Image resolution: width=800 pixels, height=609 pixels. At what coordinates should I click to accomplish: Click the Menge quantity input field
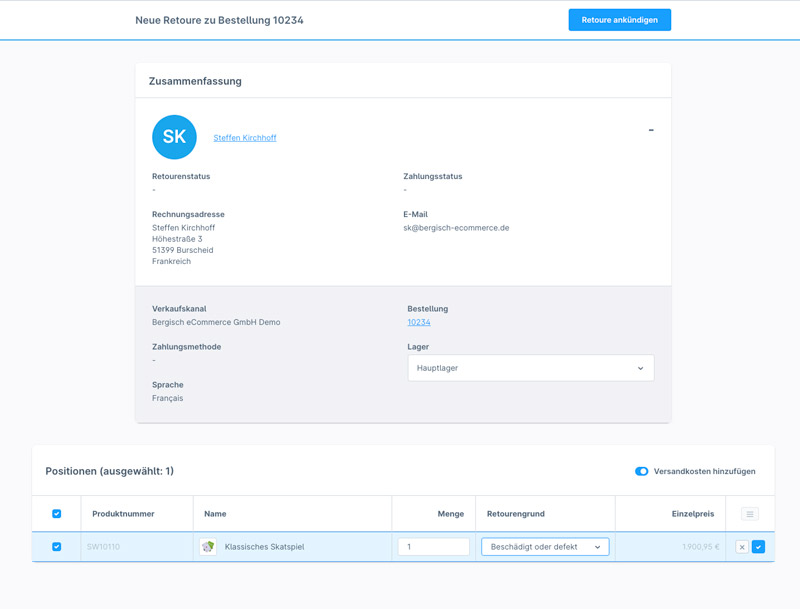pos(433,547)
